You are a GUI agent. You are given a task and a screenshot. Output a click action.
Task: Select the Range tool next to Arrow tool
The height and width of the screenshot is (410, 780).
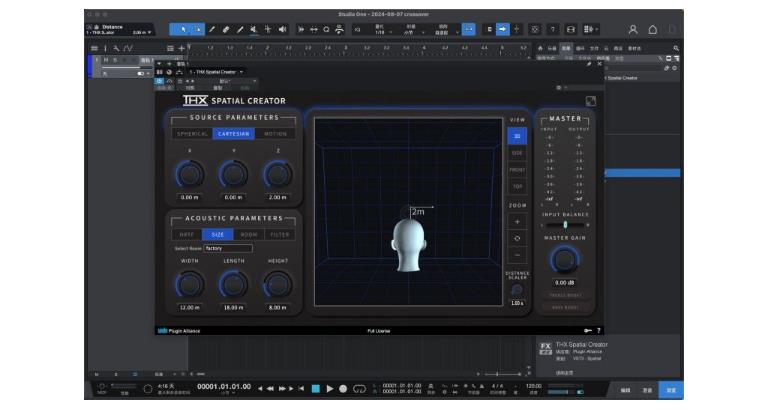click(x=197, y=30)
